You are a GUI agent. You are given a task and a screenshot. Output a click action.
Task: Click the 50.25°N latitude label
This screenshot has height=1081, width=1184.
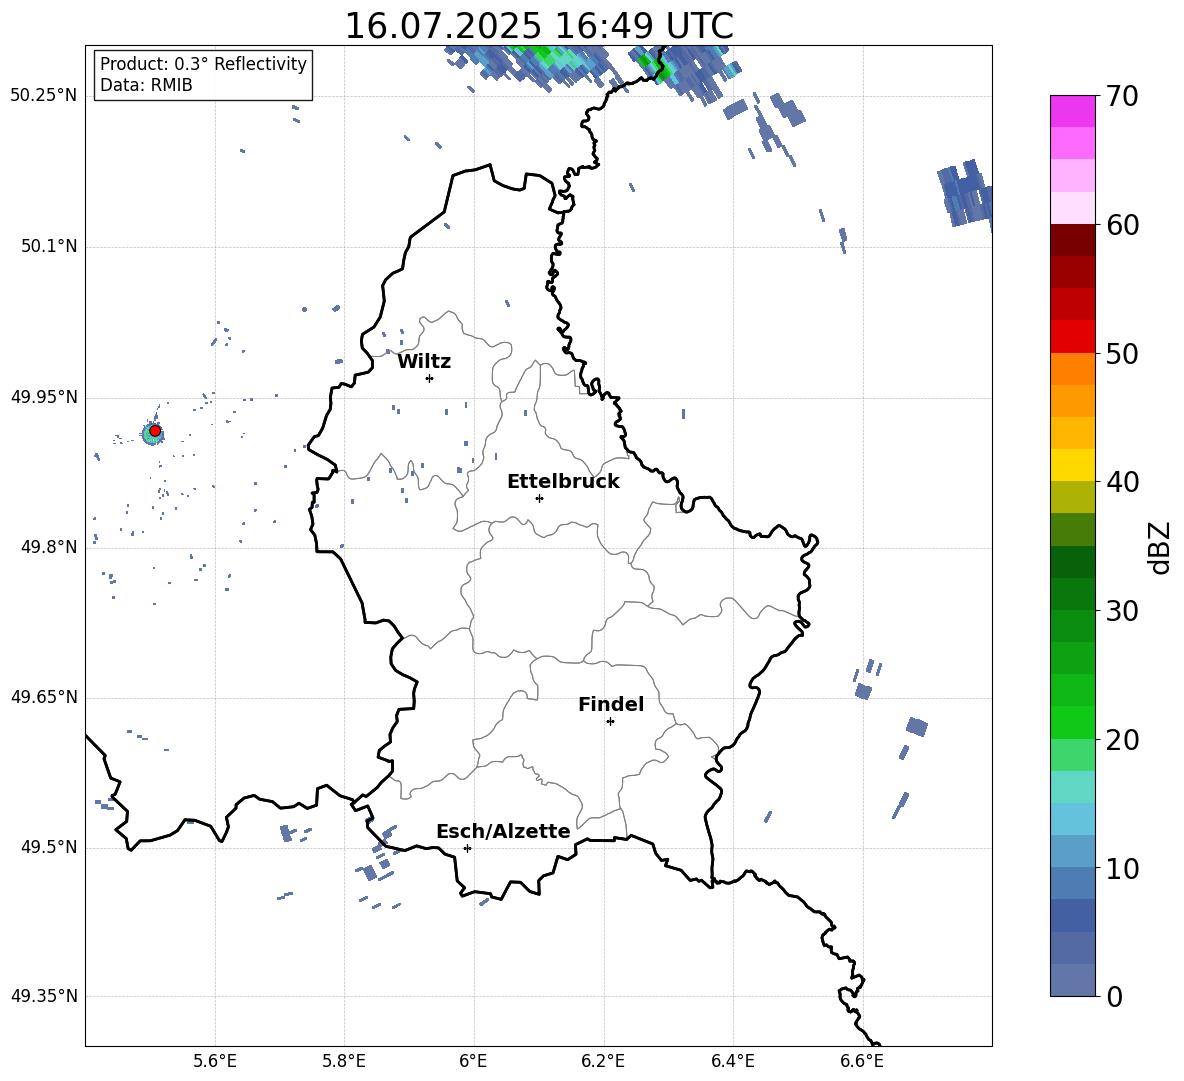click(x=44, y=96)
